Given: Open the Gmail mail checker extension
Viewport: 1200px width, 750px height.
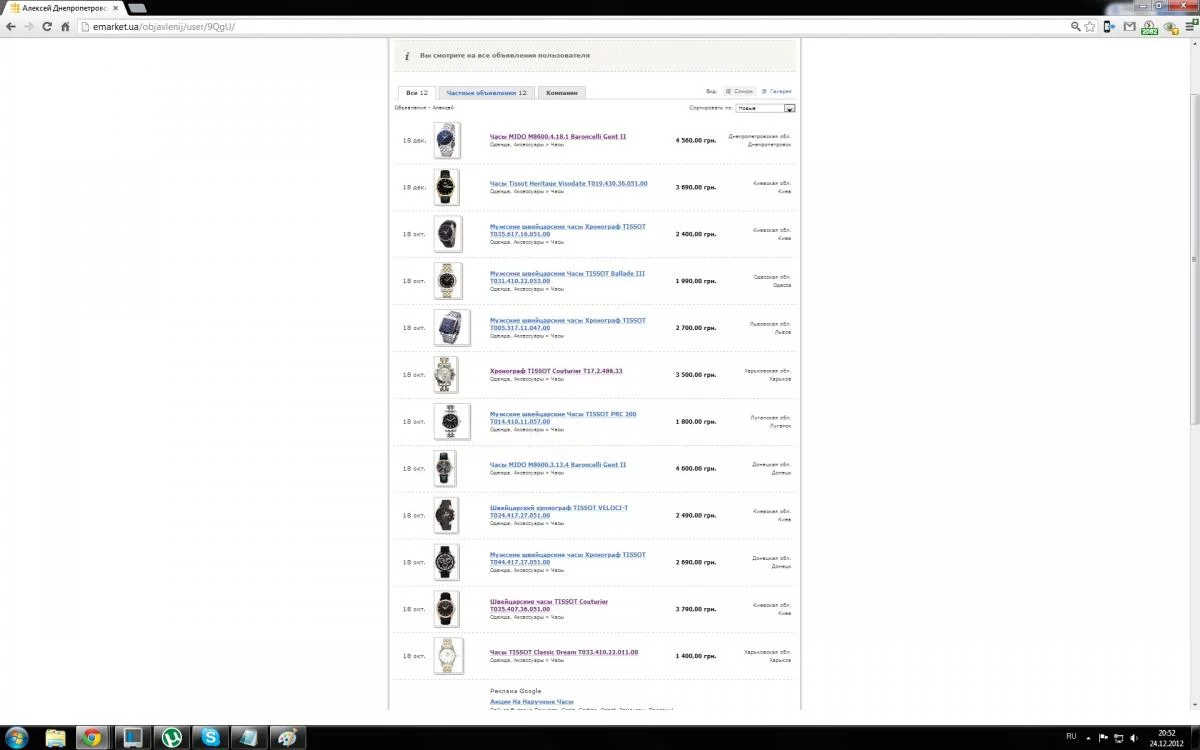Looking at the screenshot, I should (x=1130, y=27).
